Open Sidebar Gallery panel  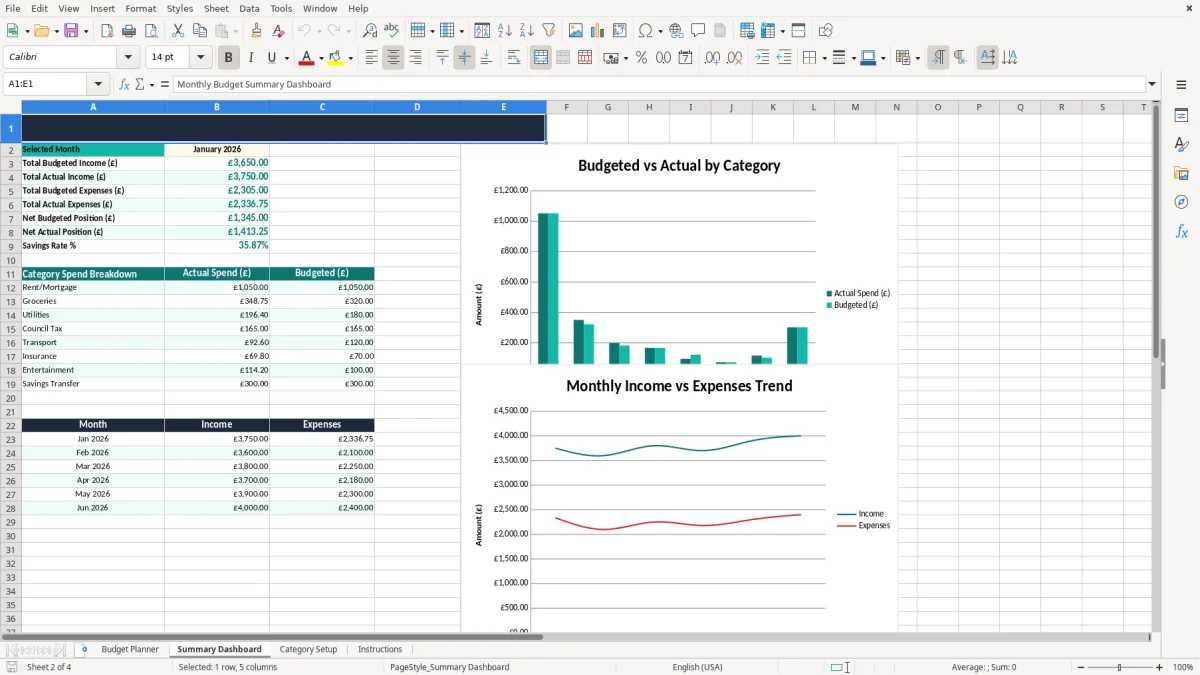point(1181,174)
